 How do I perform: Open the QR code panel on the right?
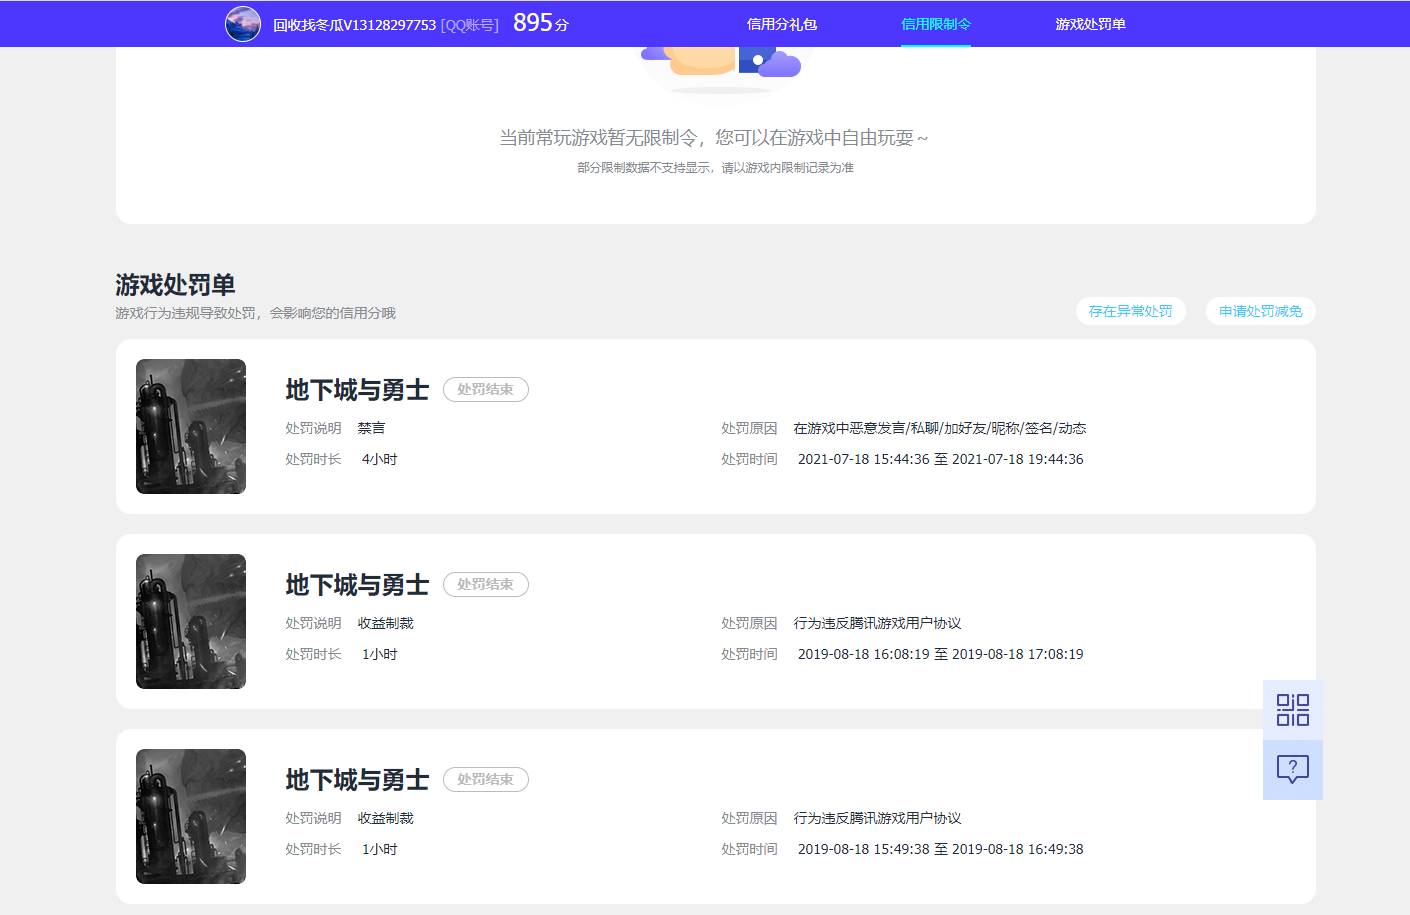(x=1292, y=709)
